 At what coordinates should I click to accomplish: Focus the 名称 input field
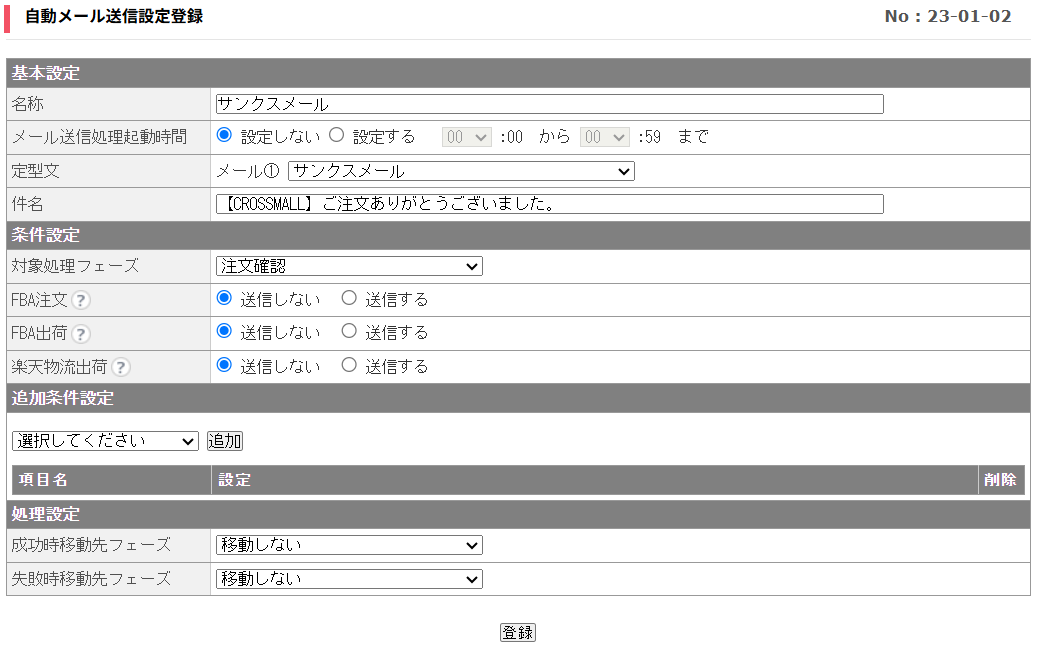(x=550, y=104)
